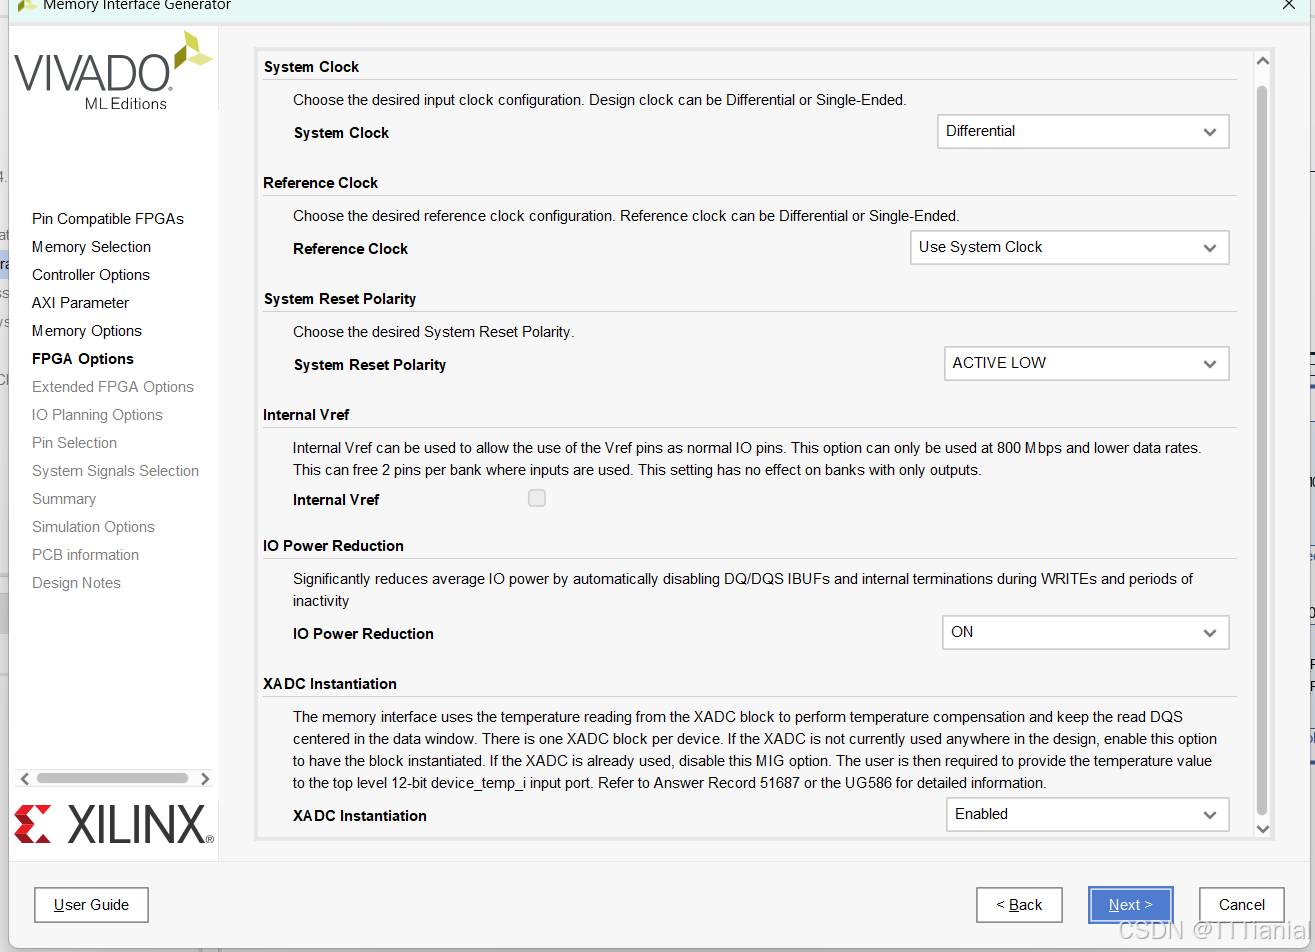Click the scroll up arrow of options panel
The image size is (1315, 952).
[1262, 62]
